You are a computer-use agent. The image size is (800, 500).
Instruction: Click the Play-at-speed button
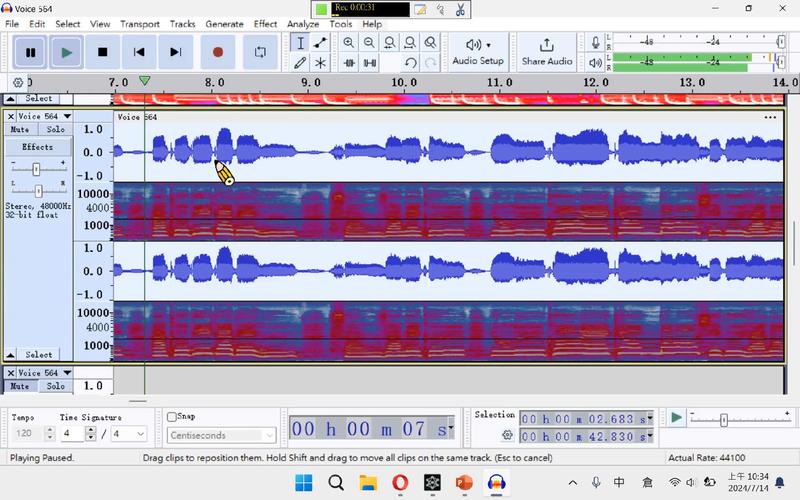pos(677,418)
